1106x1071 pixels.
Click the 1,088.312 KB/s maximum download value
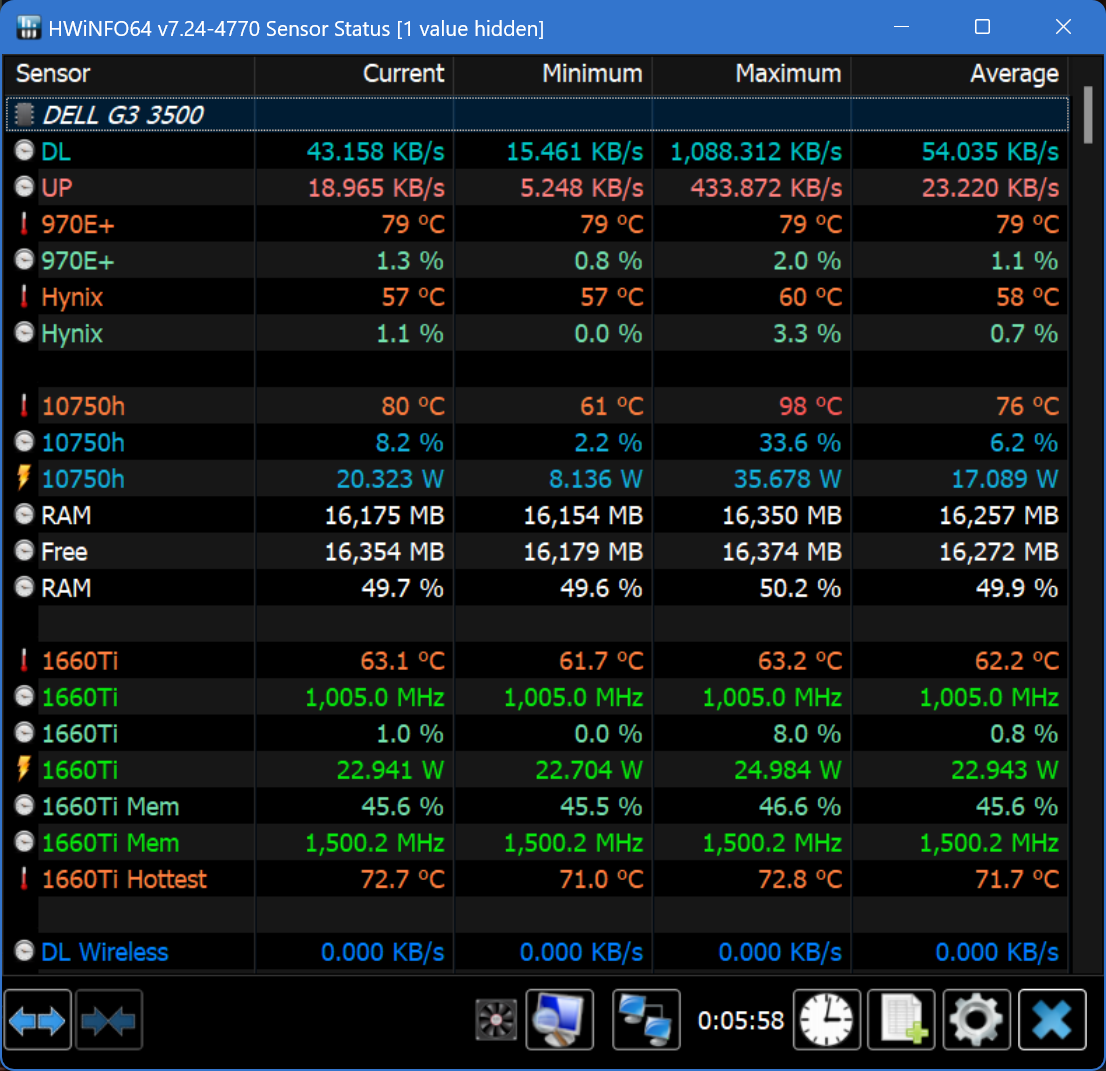pyautogui.click(x=756, y=152)
